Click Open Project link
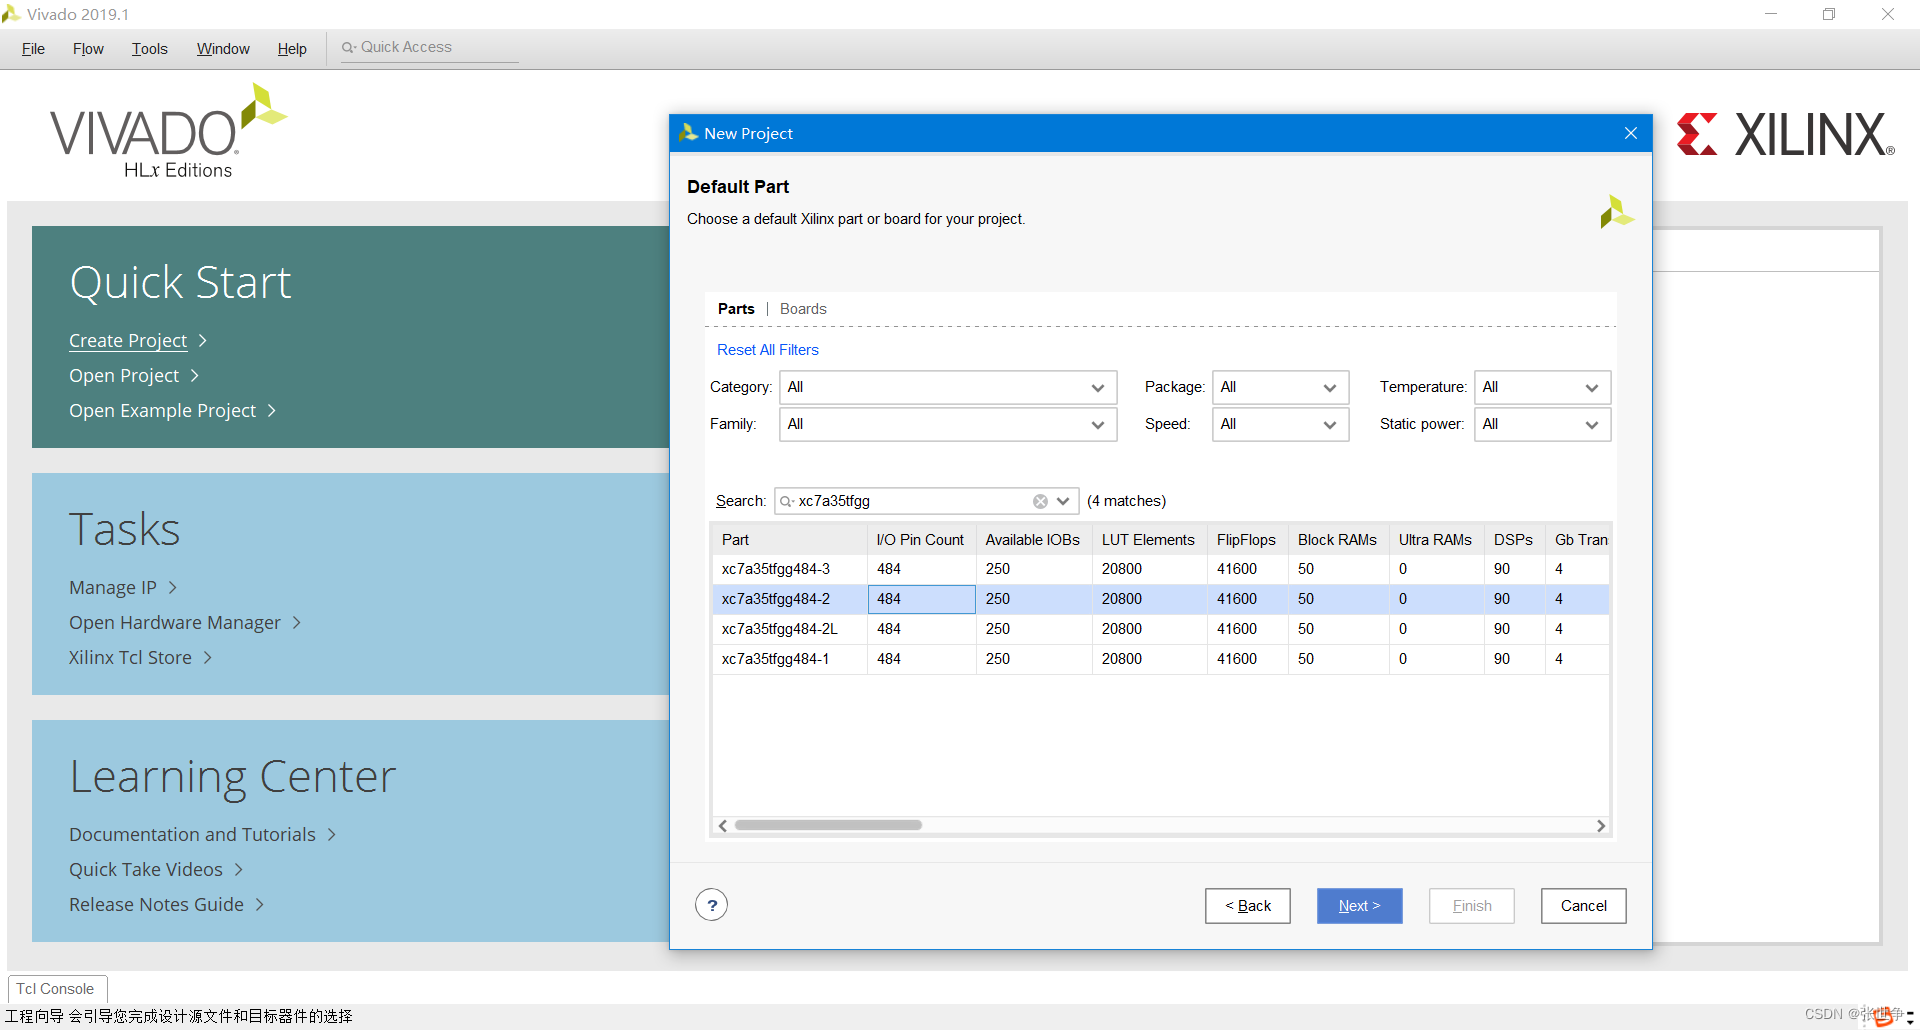Viewport: 1920px width, 1030px height. click(x=124, y=376)
